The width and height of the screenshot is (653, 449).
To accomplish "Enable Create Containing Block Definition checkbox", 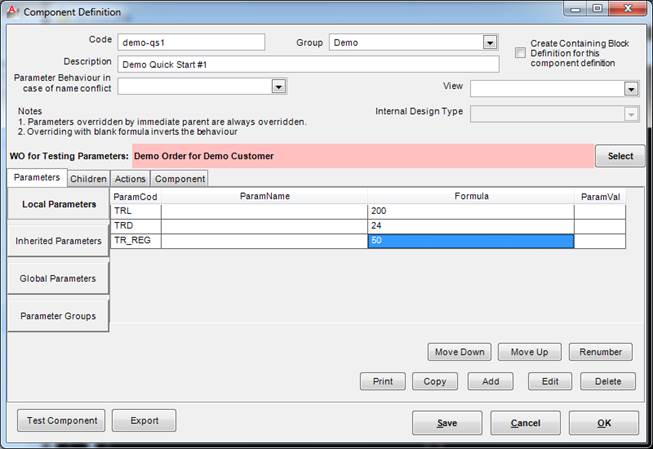I will click(x=520, y=52).
